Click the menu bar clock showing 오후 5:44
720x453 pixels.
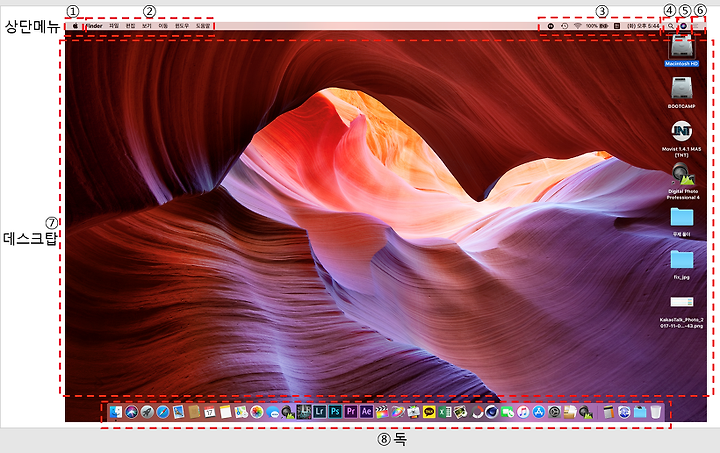(x=643, y=26)
